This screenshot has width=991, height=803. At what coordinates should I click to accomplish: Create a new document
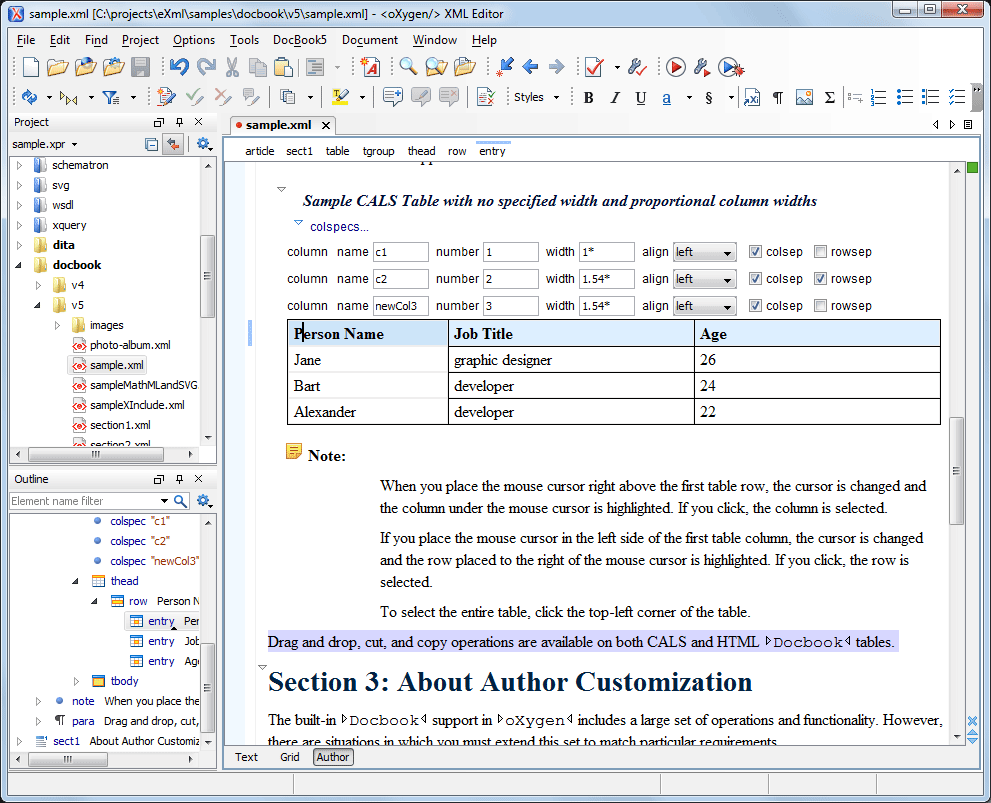click(30, 66)
